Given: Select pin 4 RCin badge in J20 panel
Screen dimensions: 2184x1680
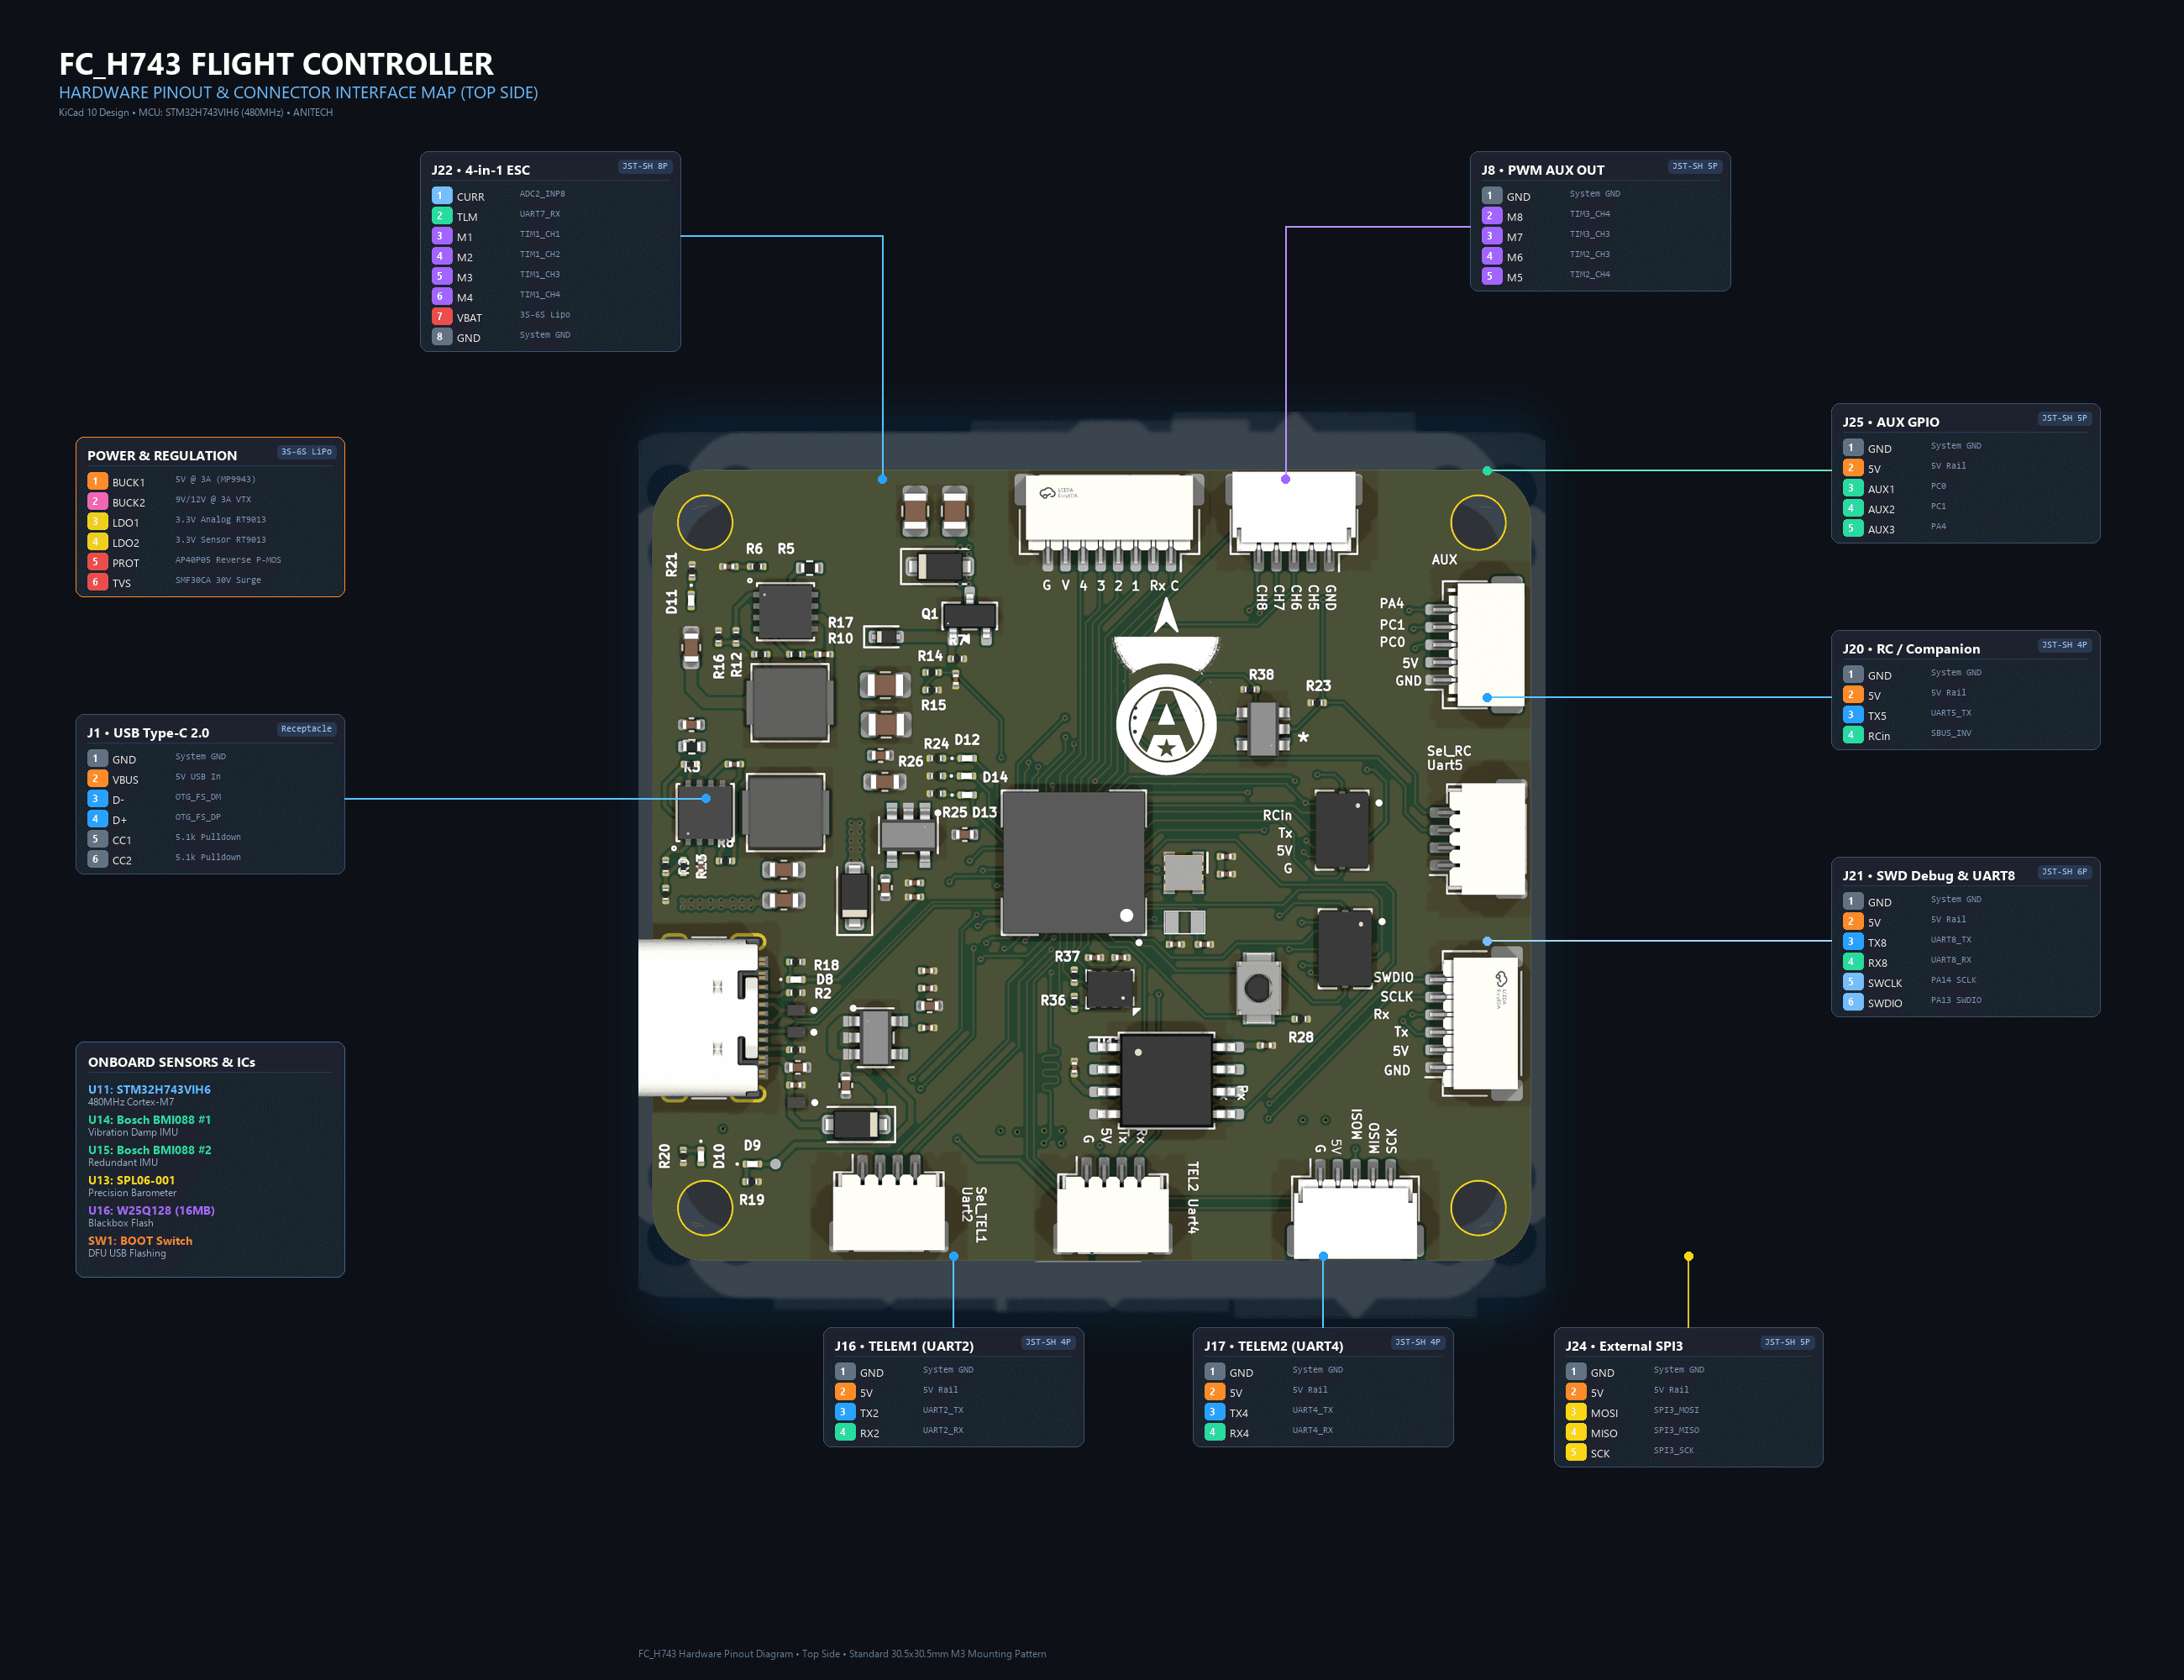Looking at the screenshot, I should pyautogui.click(x=1851, y=734).
